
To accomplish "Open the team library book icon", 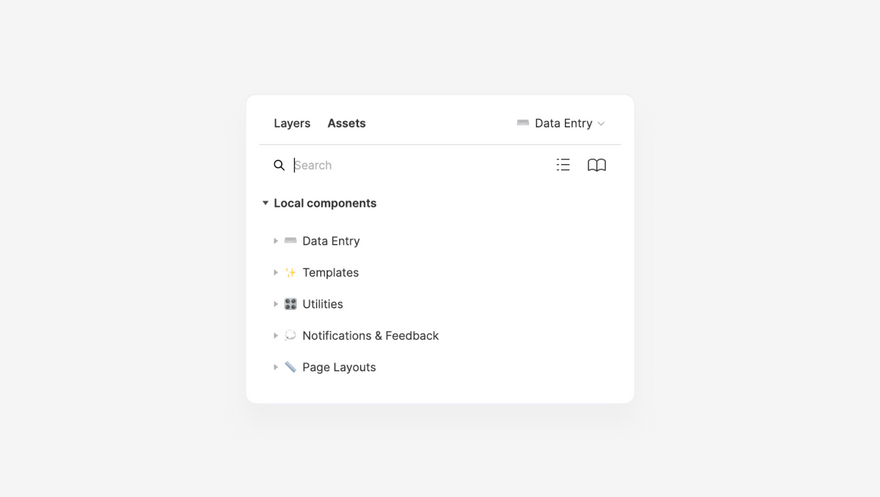I will tap(597, 165).
